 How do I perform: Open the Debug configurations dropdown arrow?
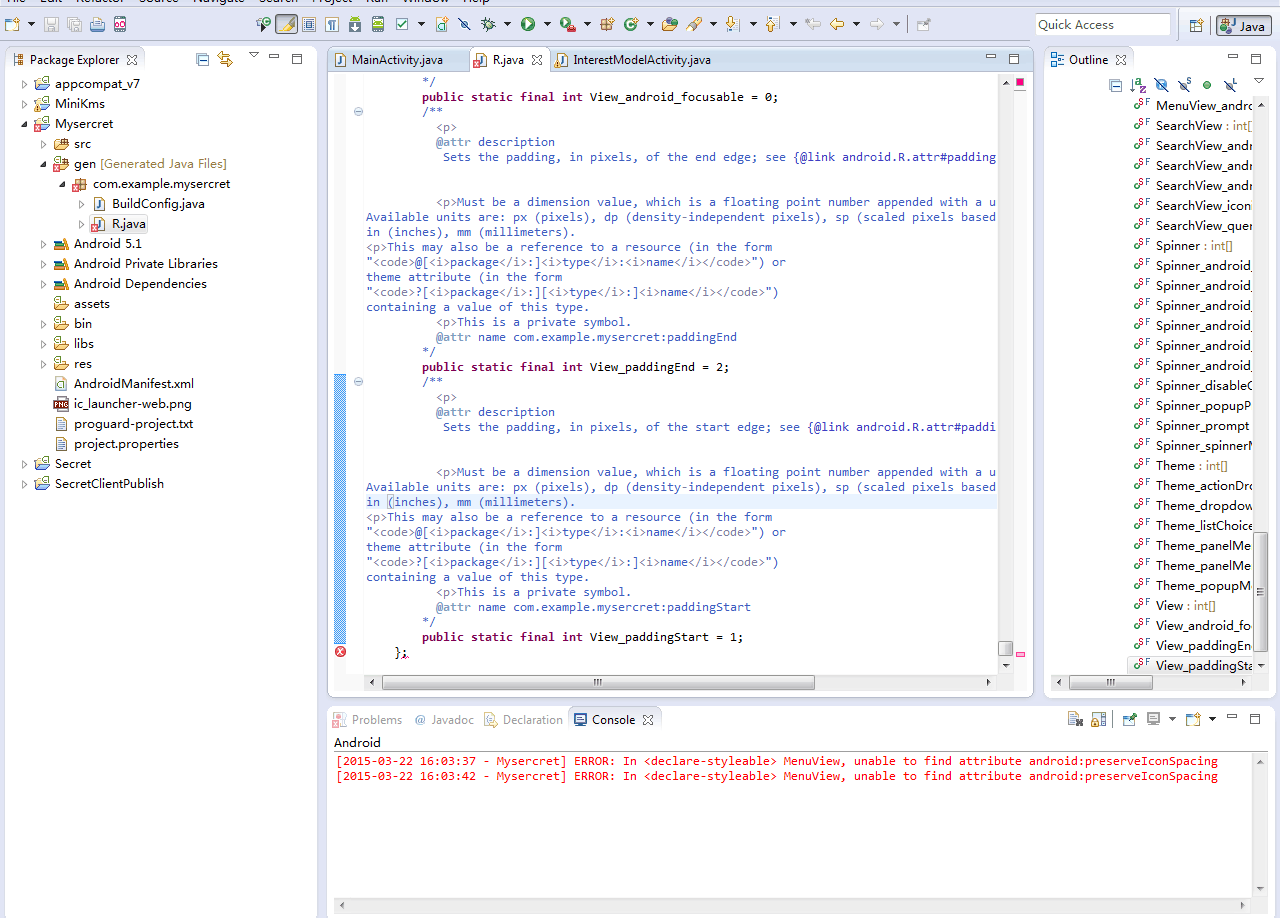click(507, 24)
